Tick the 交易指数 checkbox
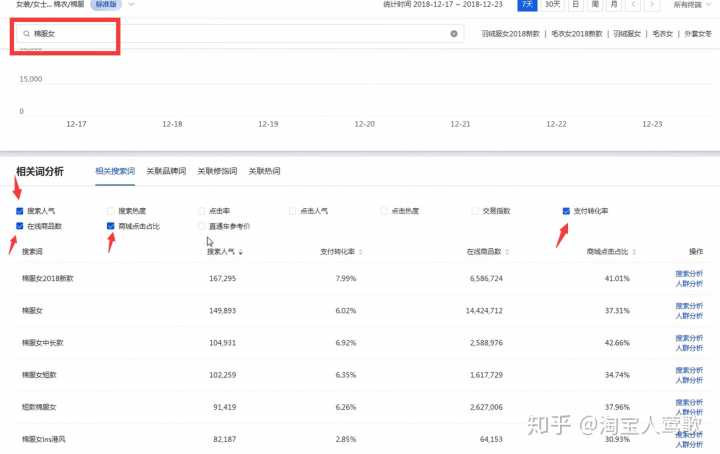This screenshot has width=720, height=454. click(x=476, y=211)
